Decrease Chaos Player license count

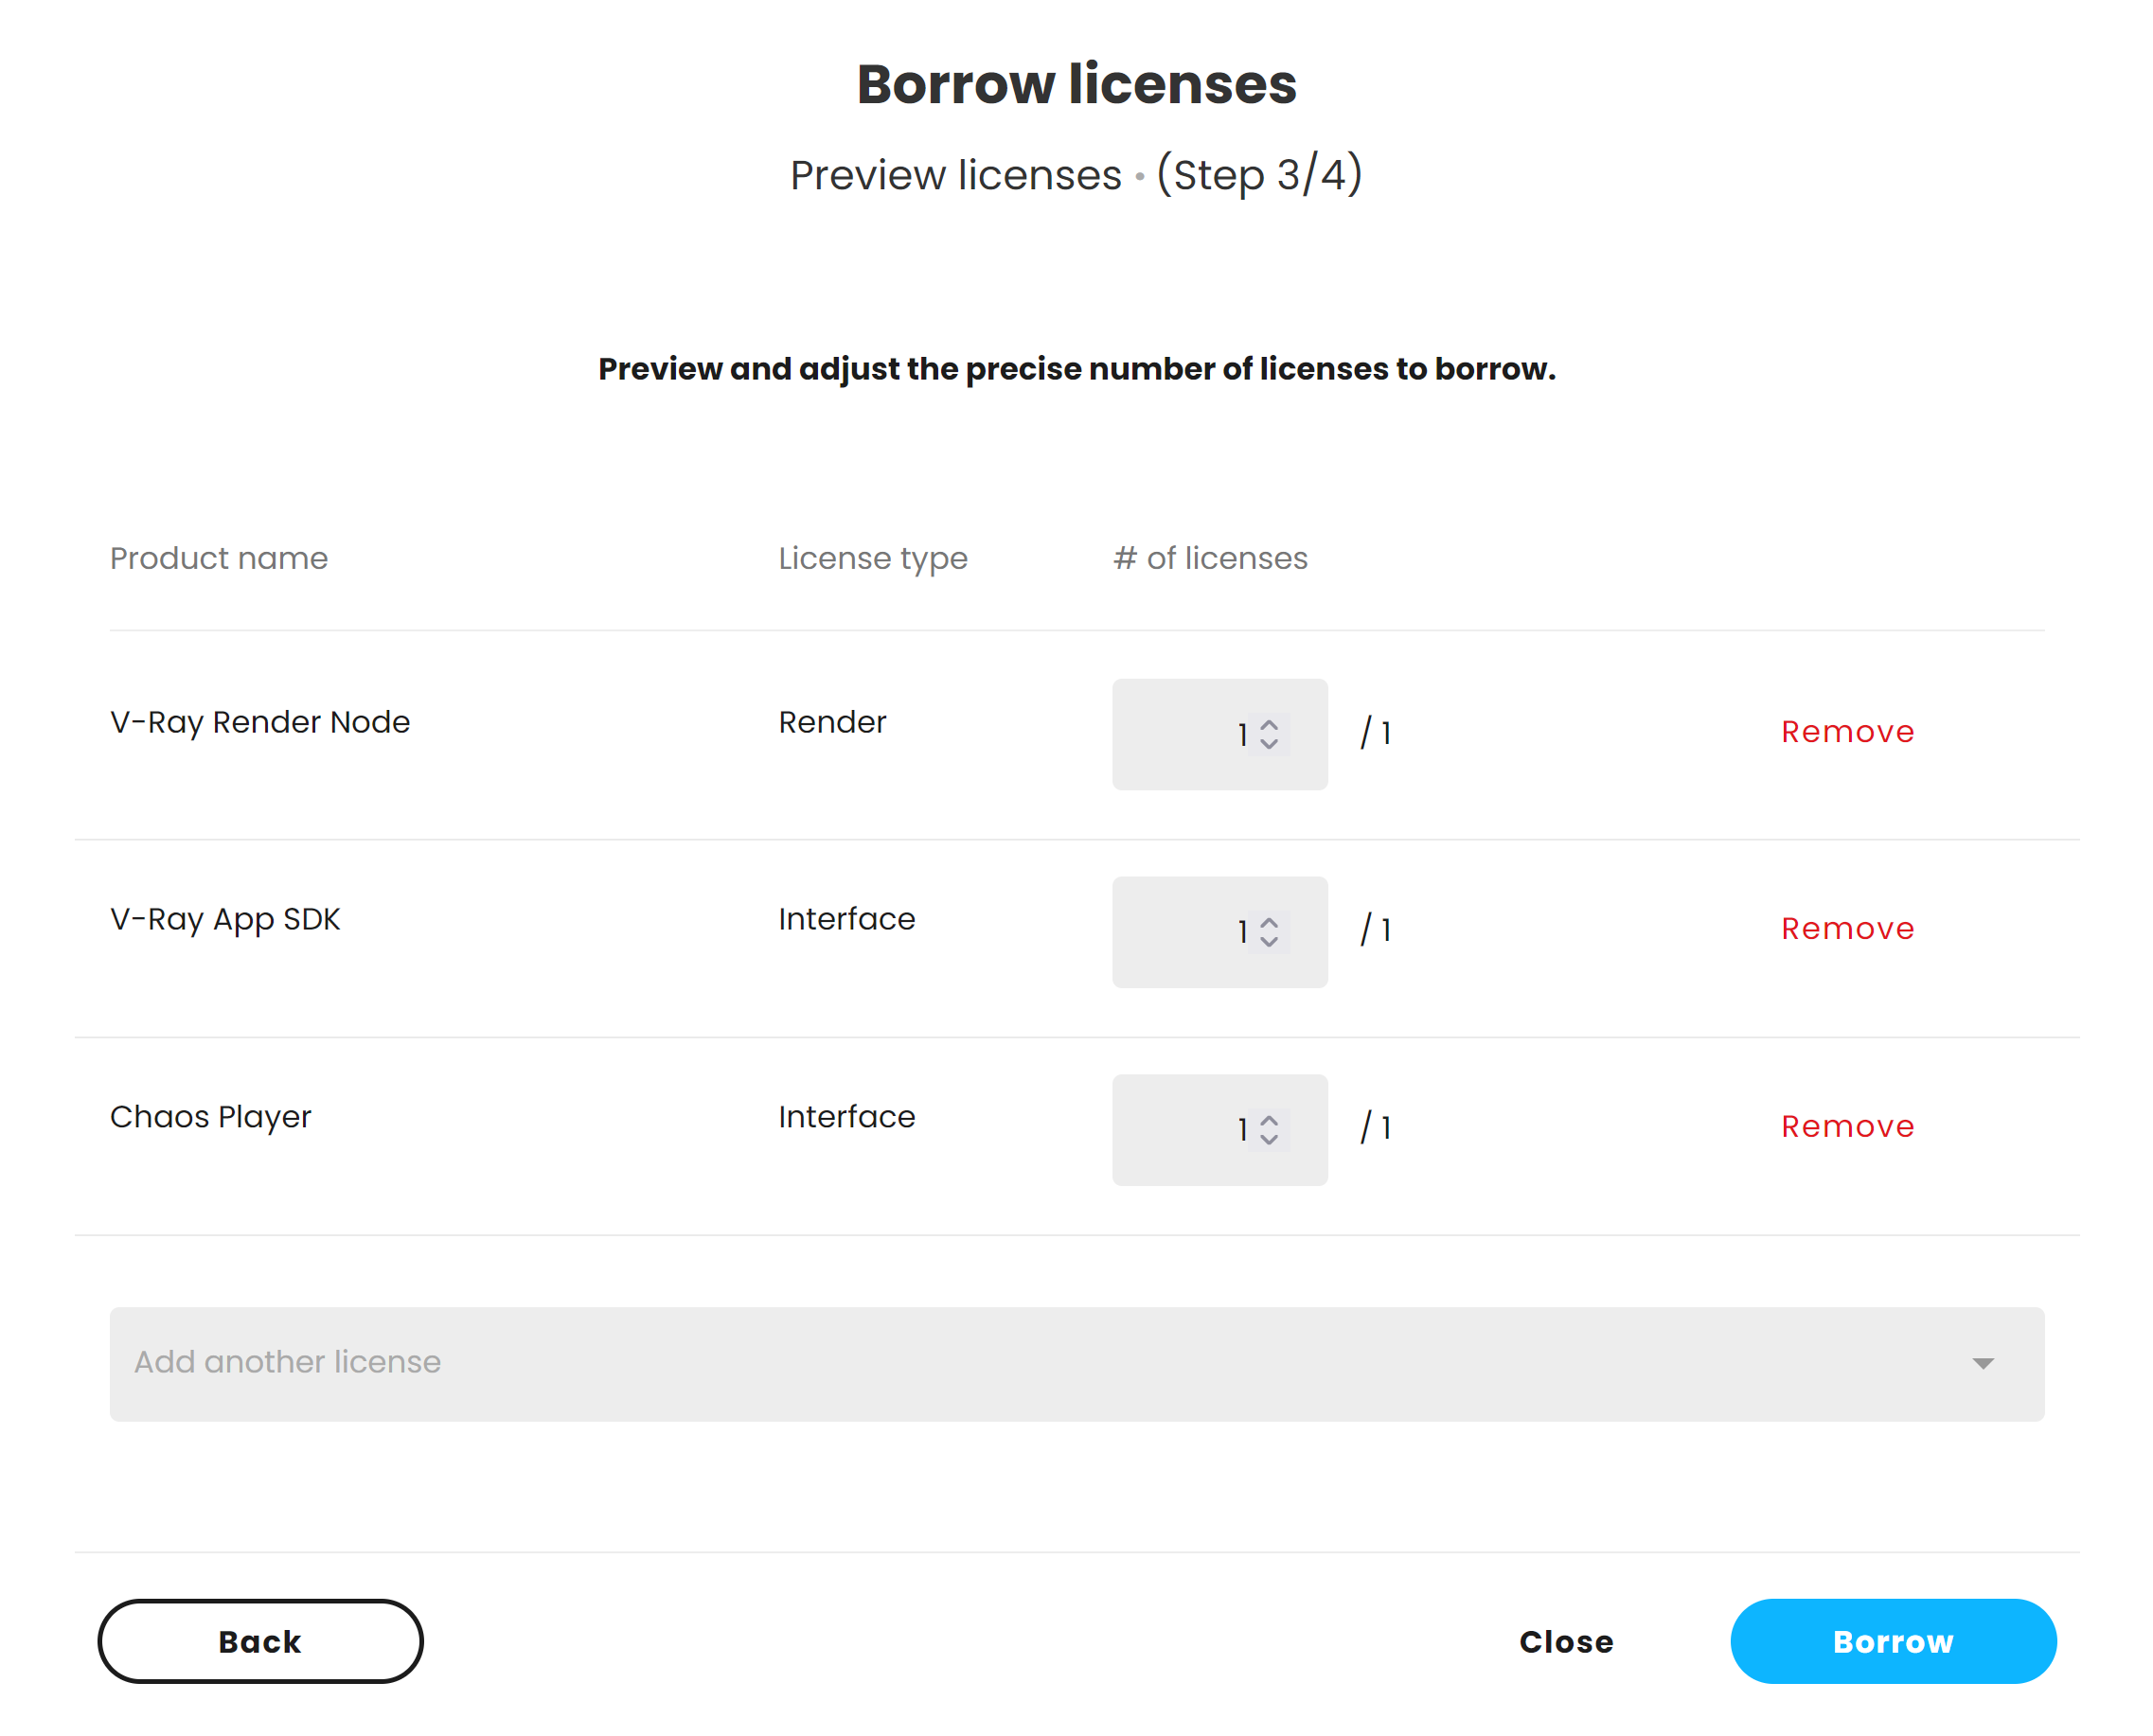(x=1268, y=1139)
